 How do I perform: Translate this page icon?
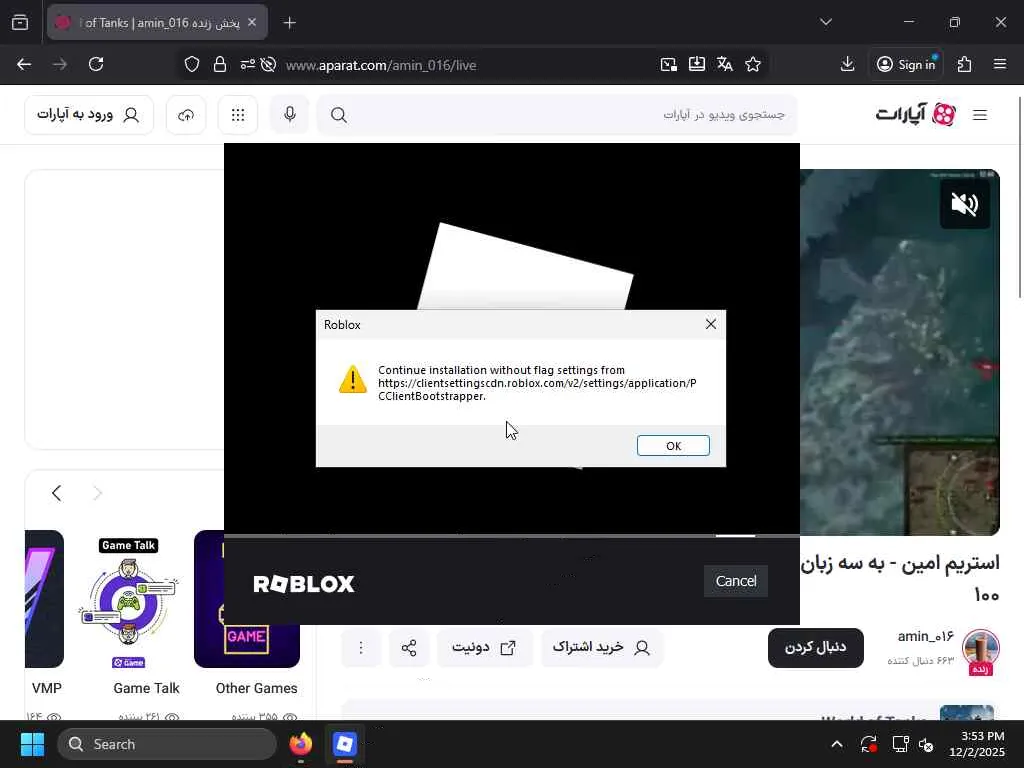(x=724, y=64)
